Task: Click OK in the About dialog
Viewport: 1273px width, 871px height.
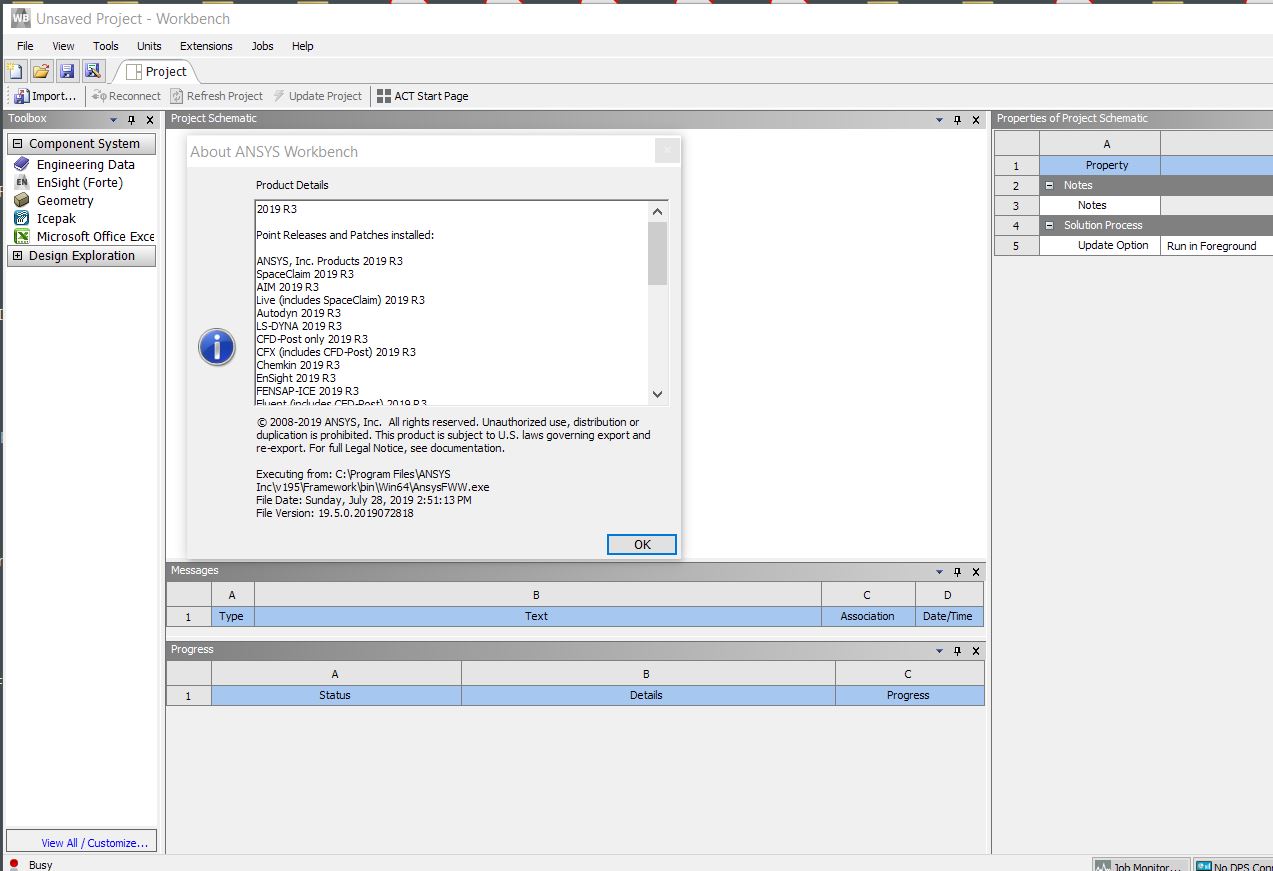Action: 642,544
